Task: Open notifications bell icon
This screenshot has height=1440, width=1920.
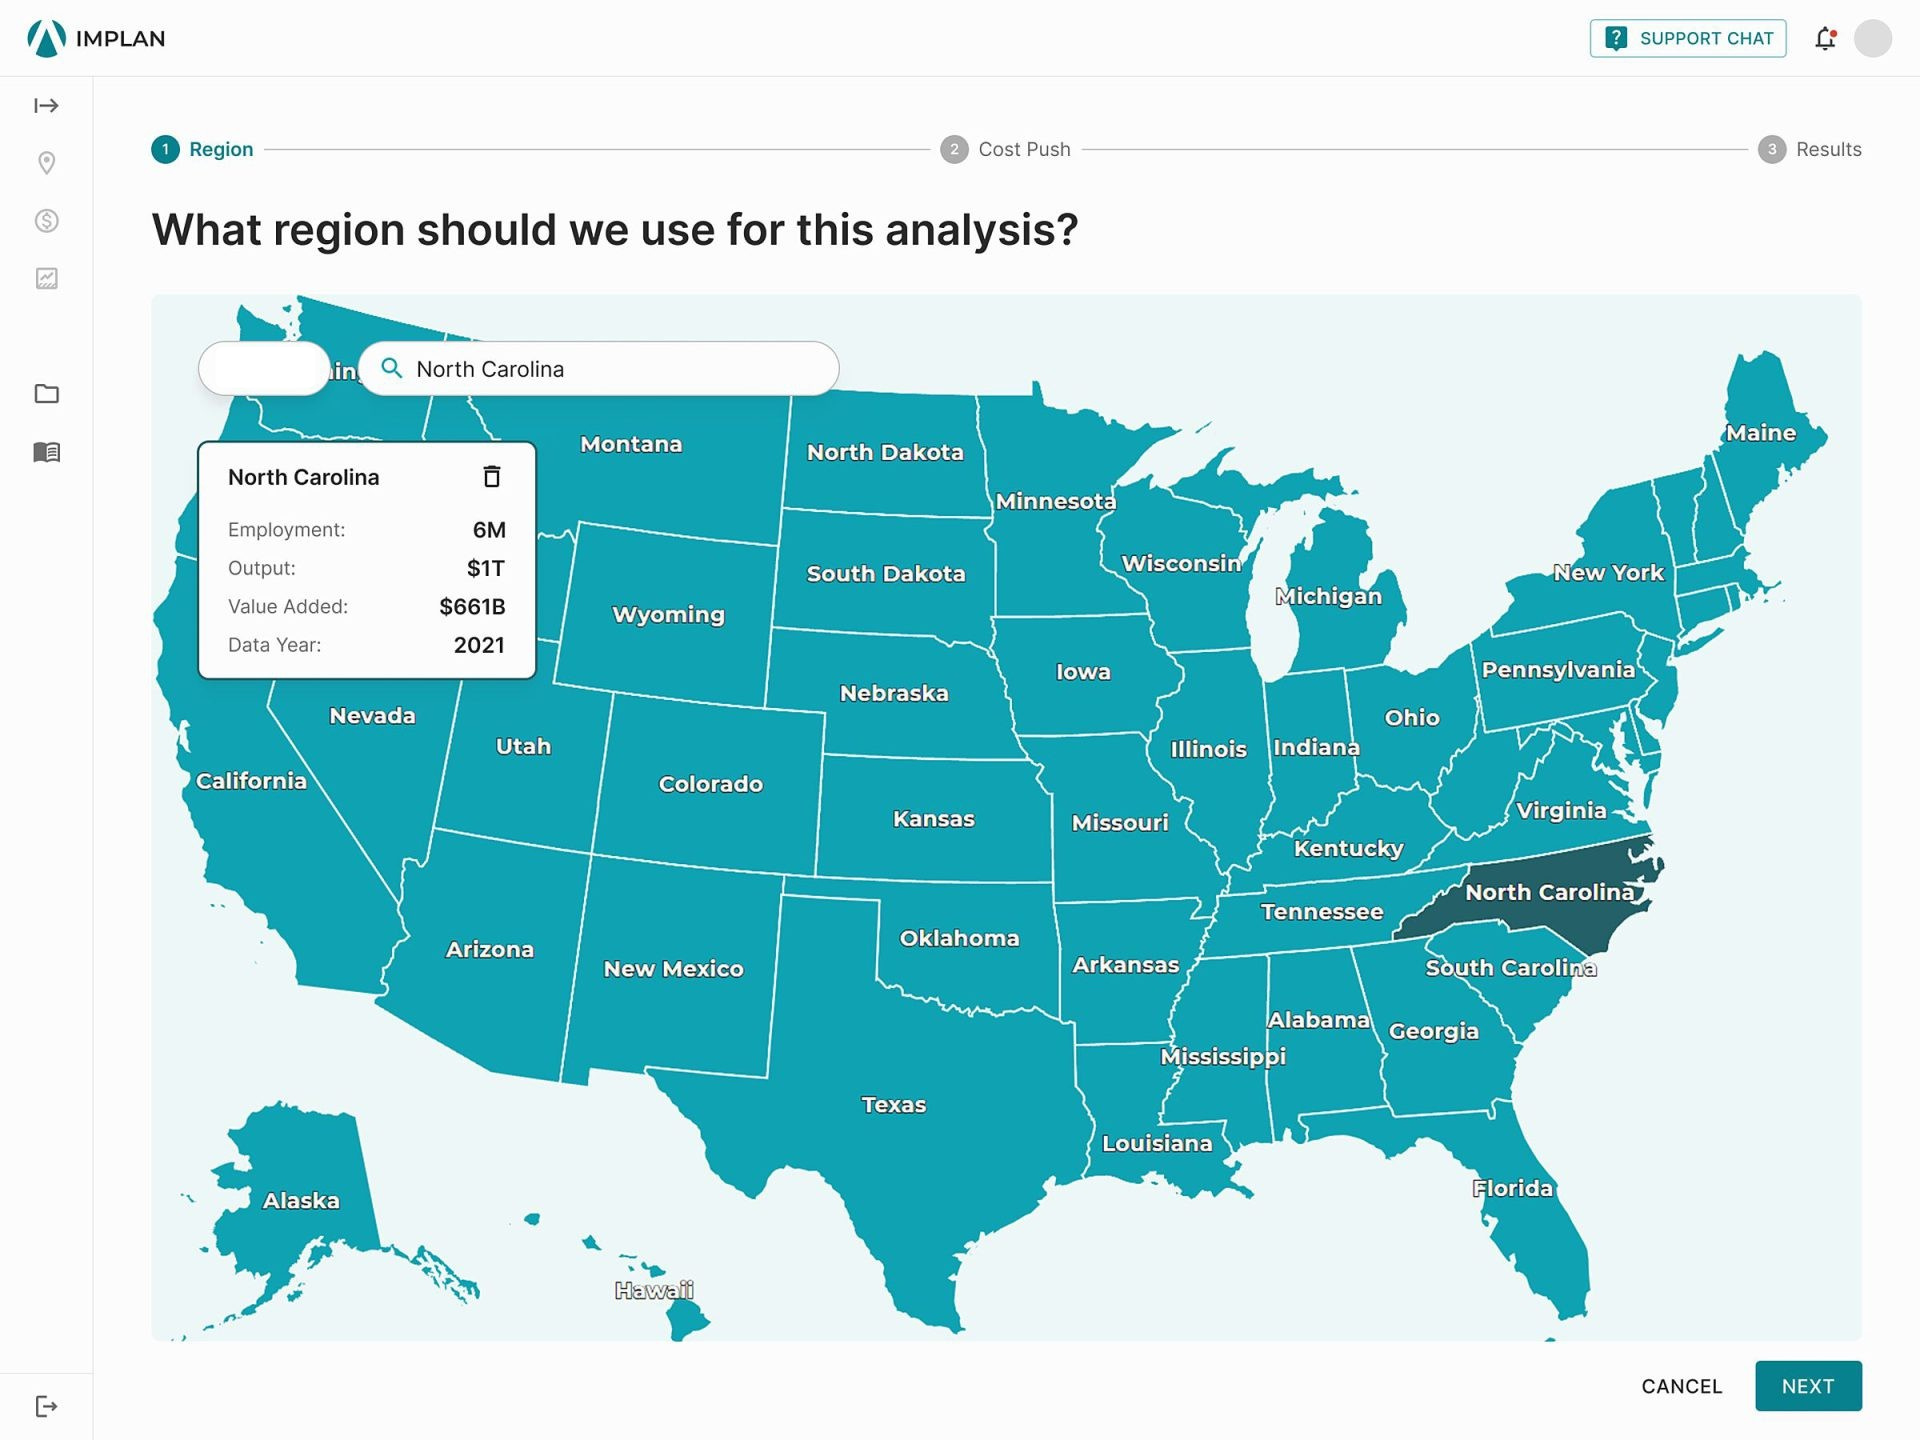Action: (x=1825, y=38)
